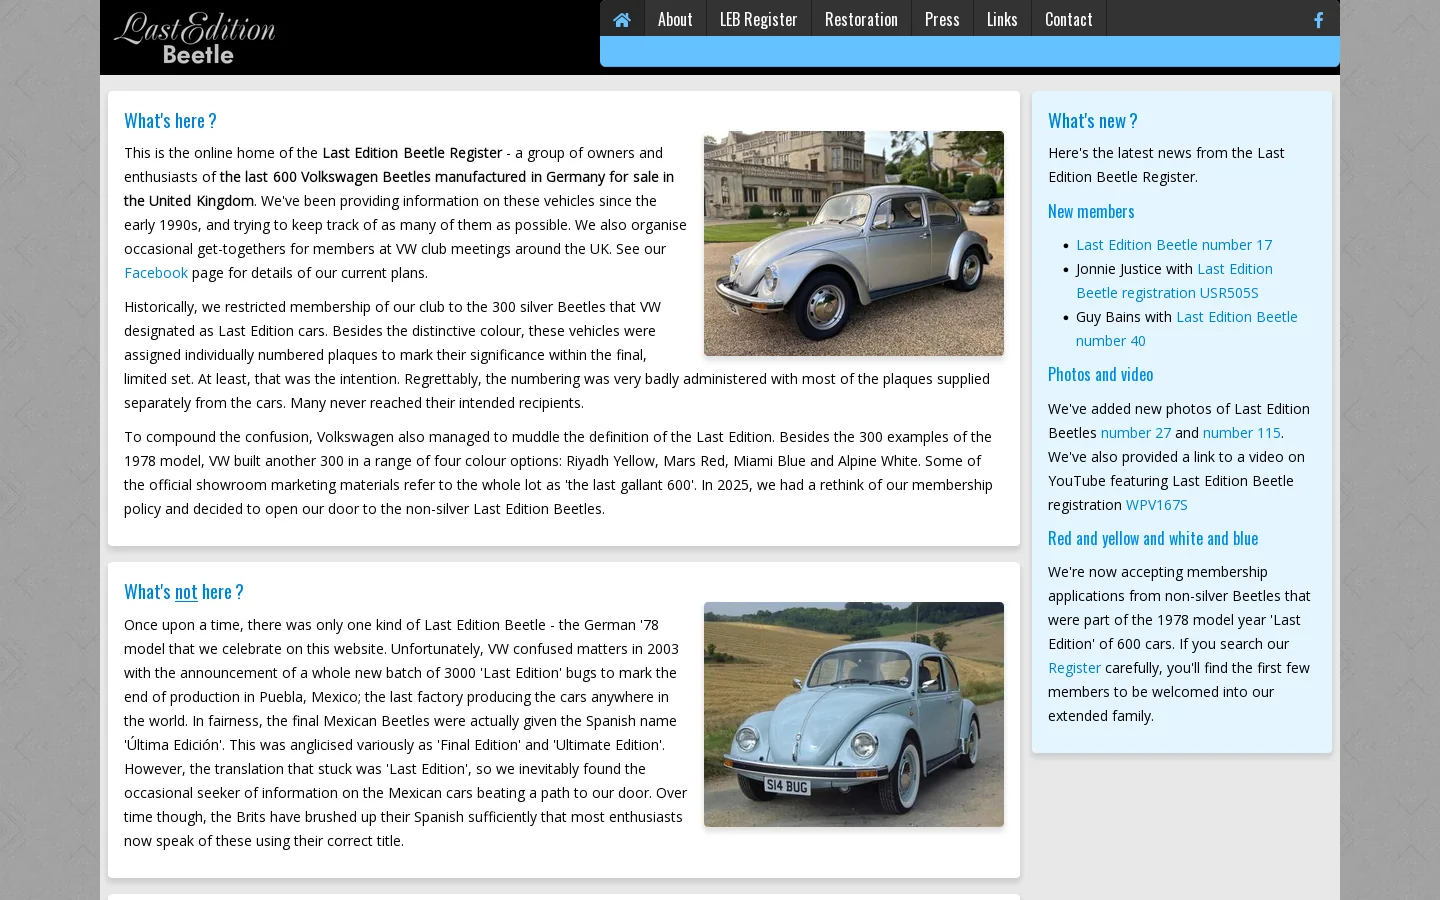Open the About menu item

pyautogui.click(x=675, y=19)
